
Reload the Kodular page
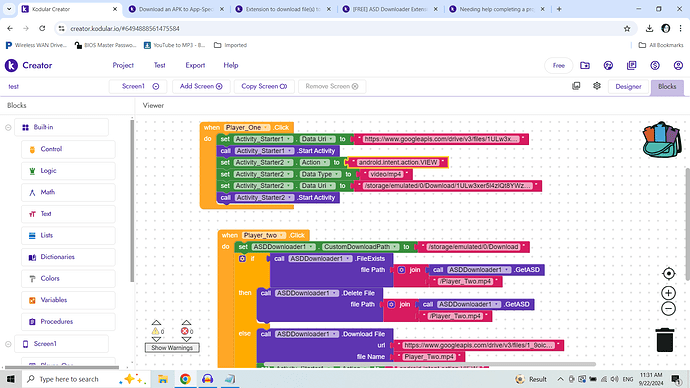click(x=42, y=29)
